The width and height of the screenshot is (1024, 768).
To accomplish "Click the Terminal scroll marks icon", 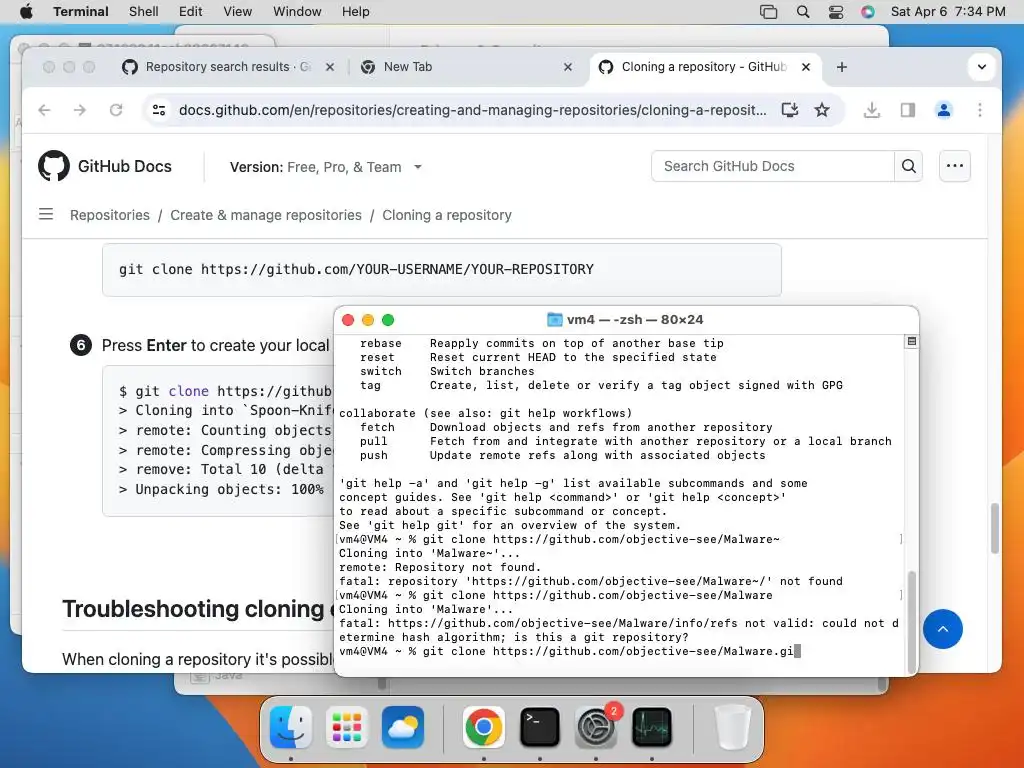I will [x=912, y=342].
